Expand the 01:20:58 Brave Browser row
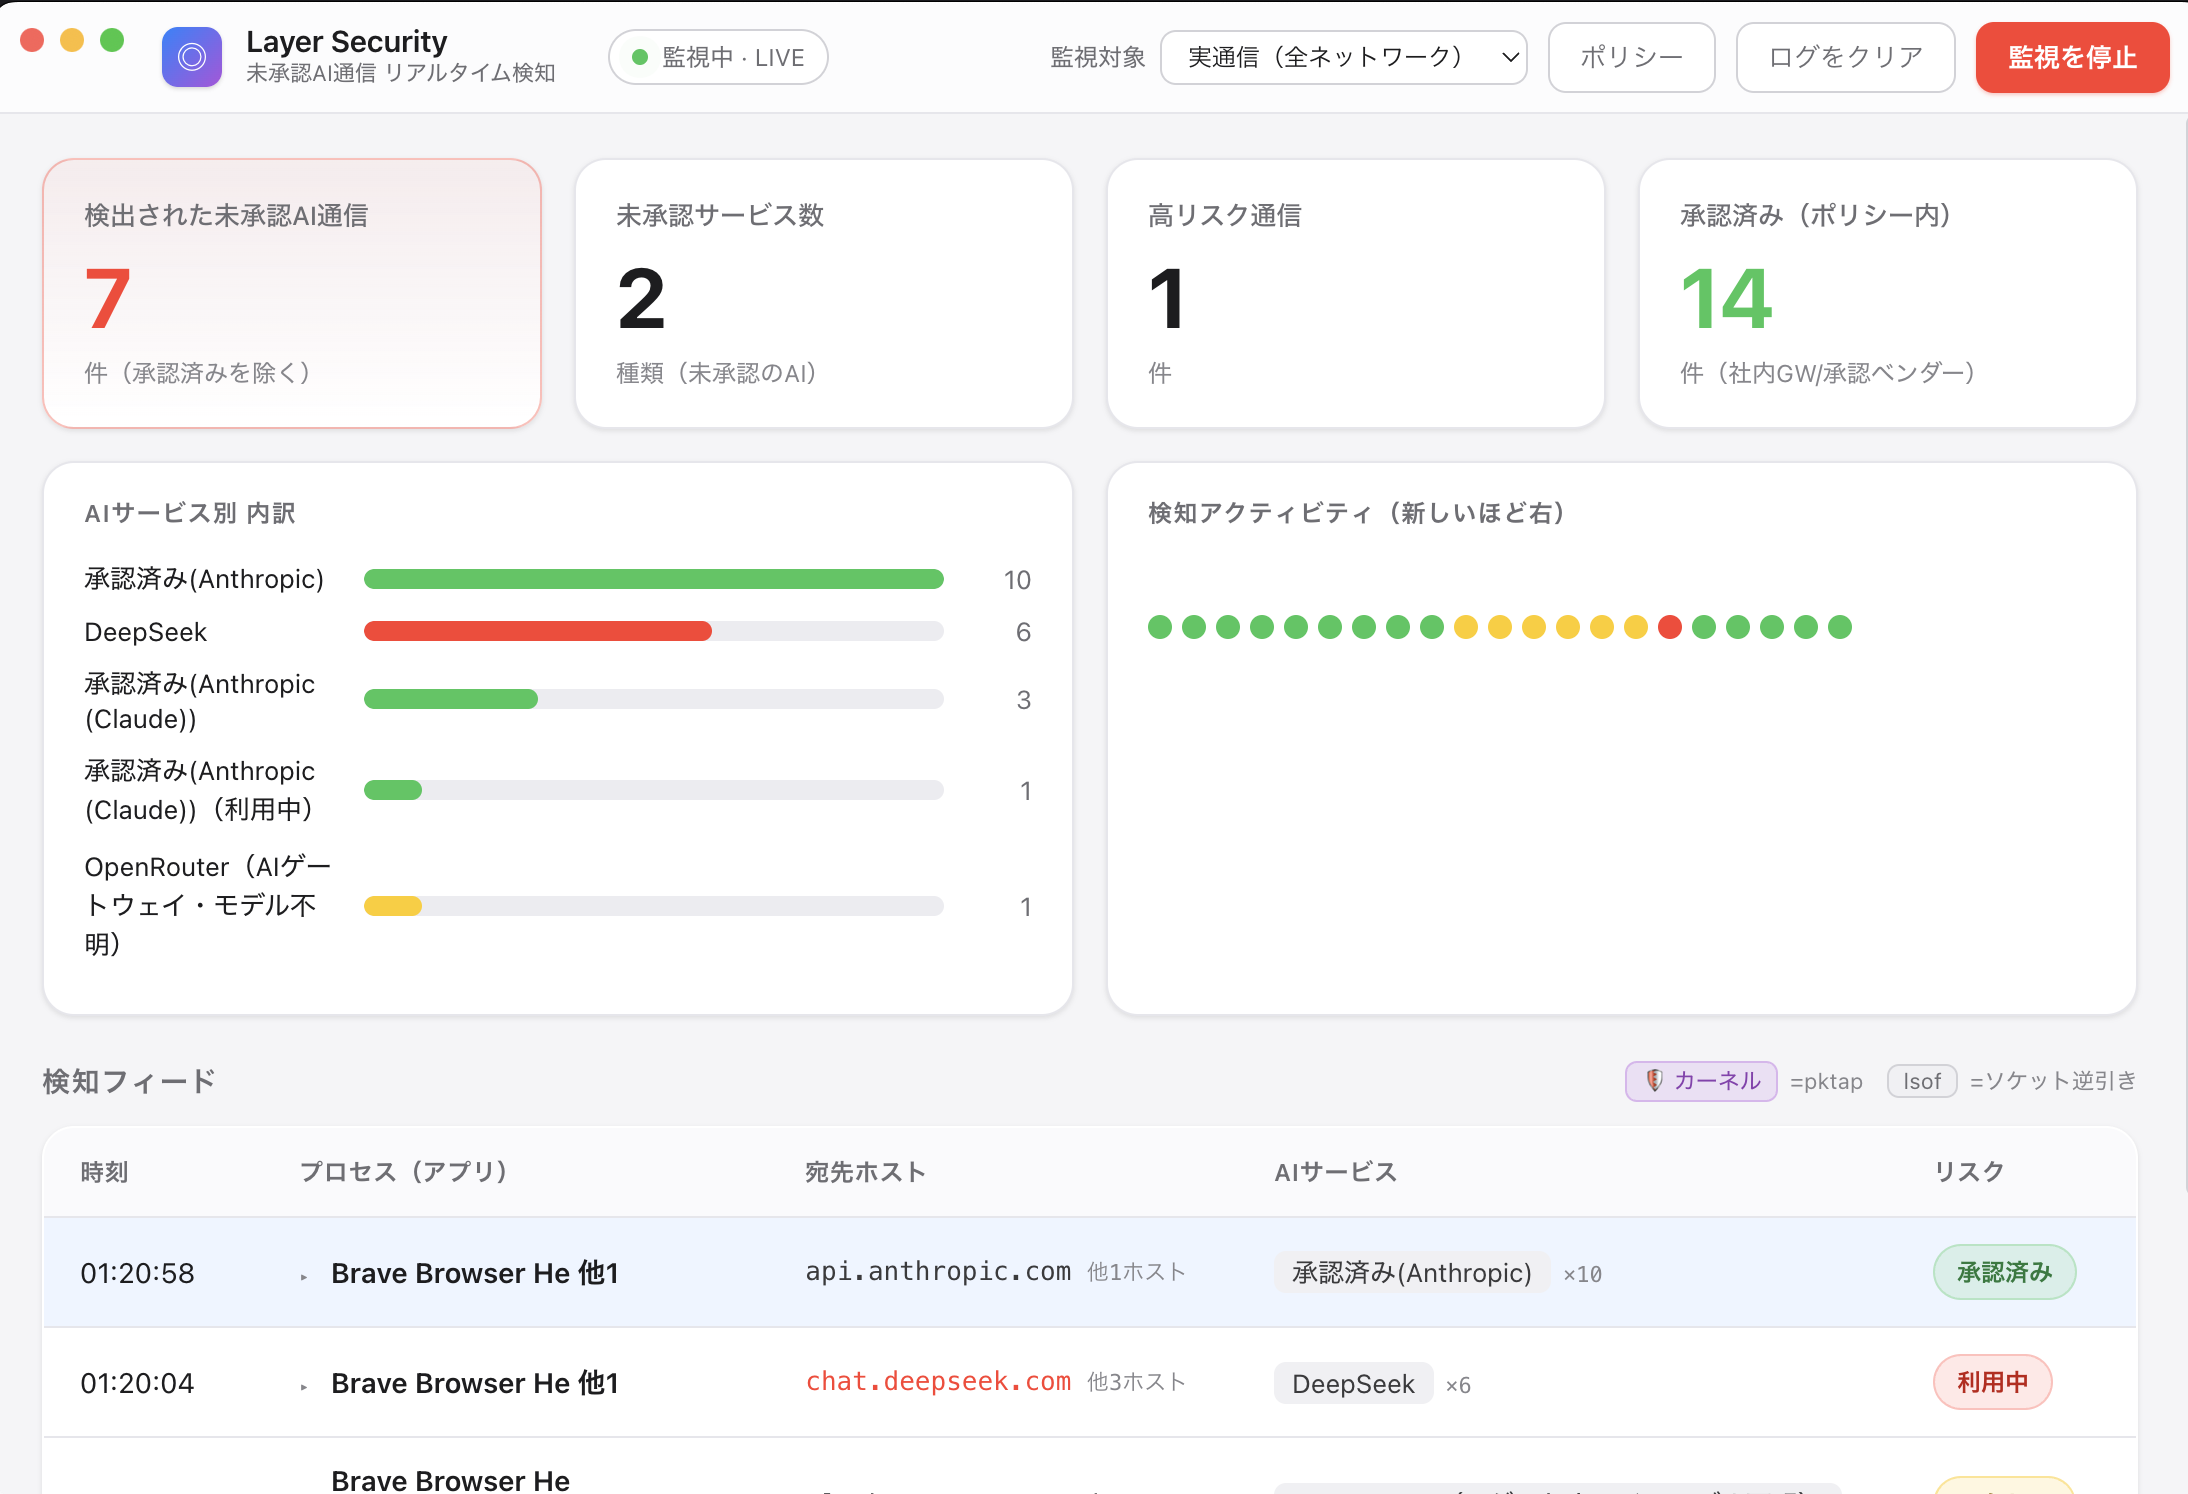 (x=304, y=1276)
